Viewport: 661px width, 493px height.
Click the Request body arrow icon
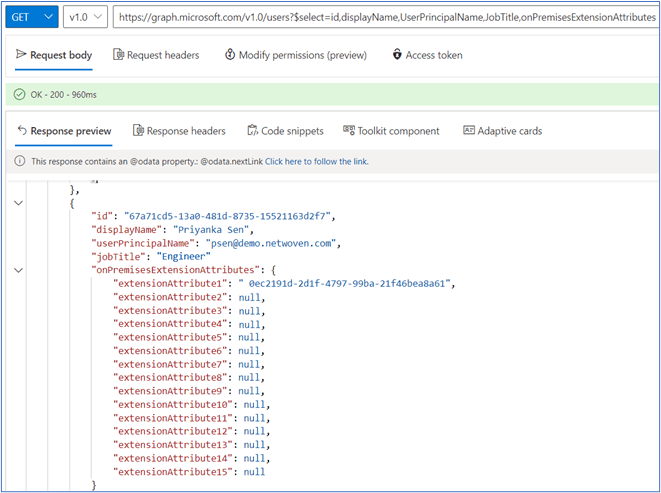21,54
